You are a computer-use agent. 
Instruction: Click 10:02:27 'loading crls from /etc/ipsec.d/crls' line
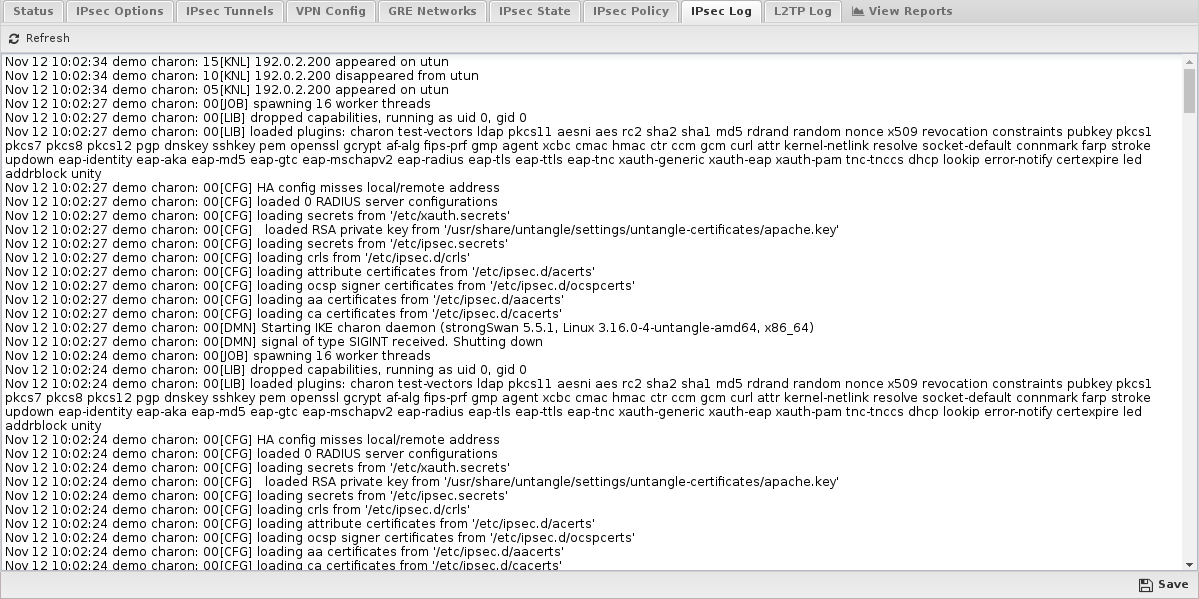tap(238, 258)
